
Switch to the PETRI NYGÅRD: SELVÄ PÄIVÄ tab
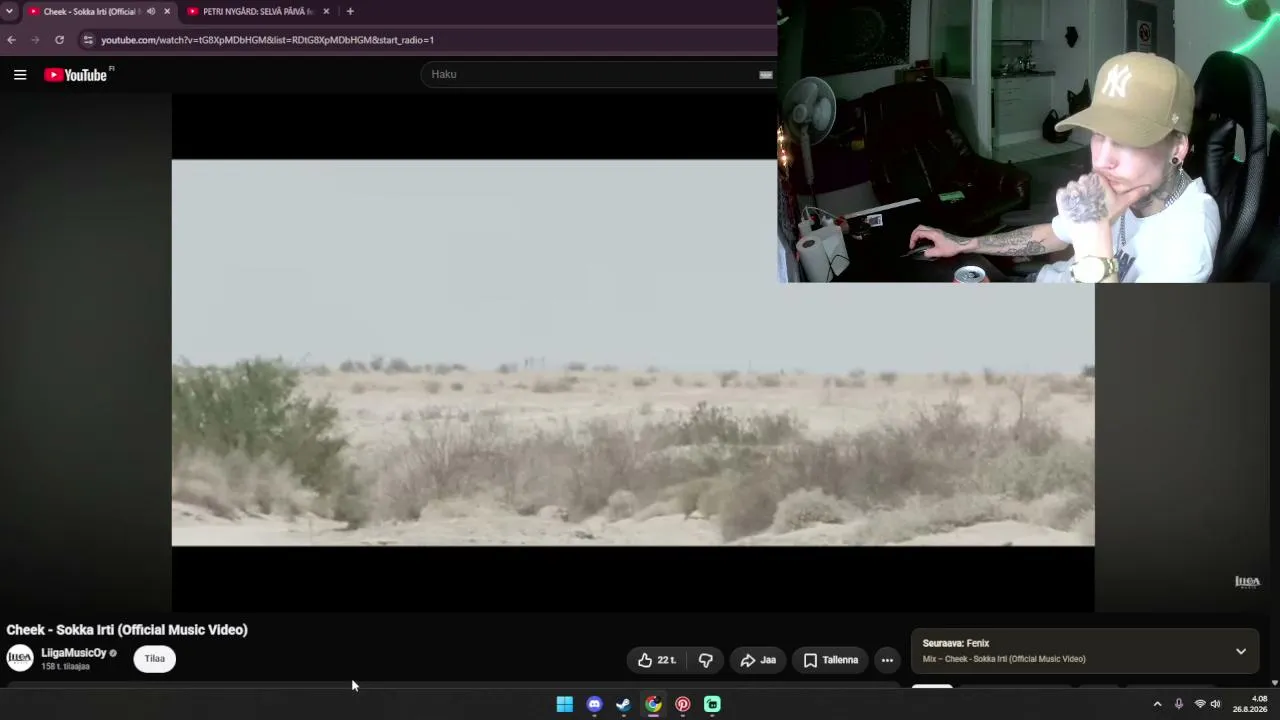(x=258, y=11)
